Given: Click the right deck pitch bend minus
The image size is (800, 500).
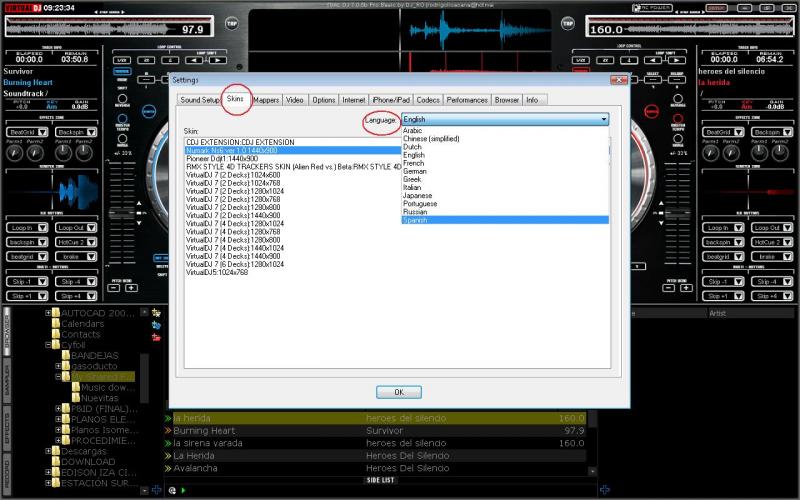Looking at the screenshot, I should click(x=668, y=288).
